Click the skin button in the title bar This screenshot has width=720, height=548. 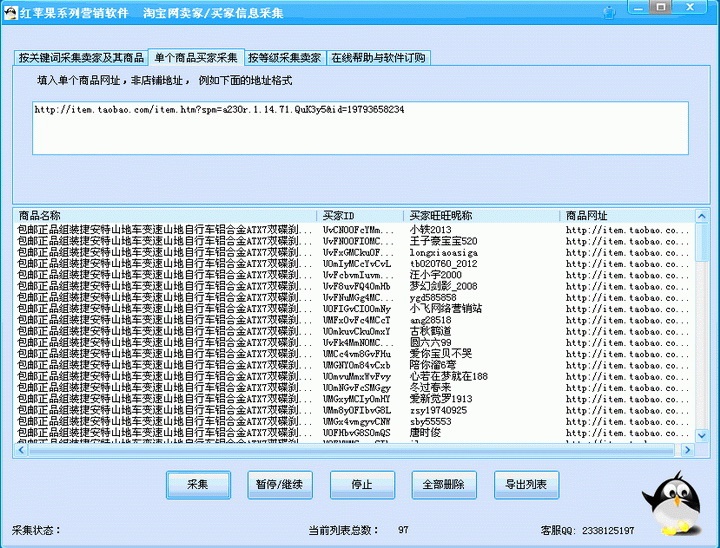[609, 12]
